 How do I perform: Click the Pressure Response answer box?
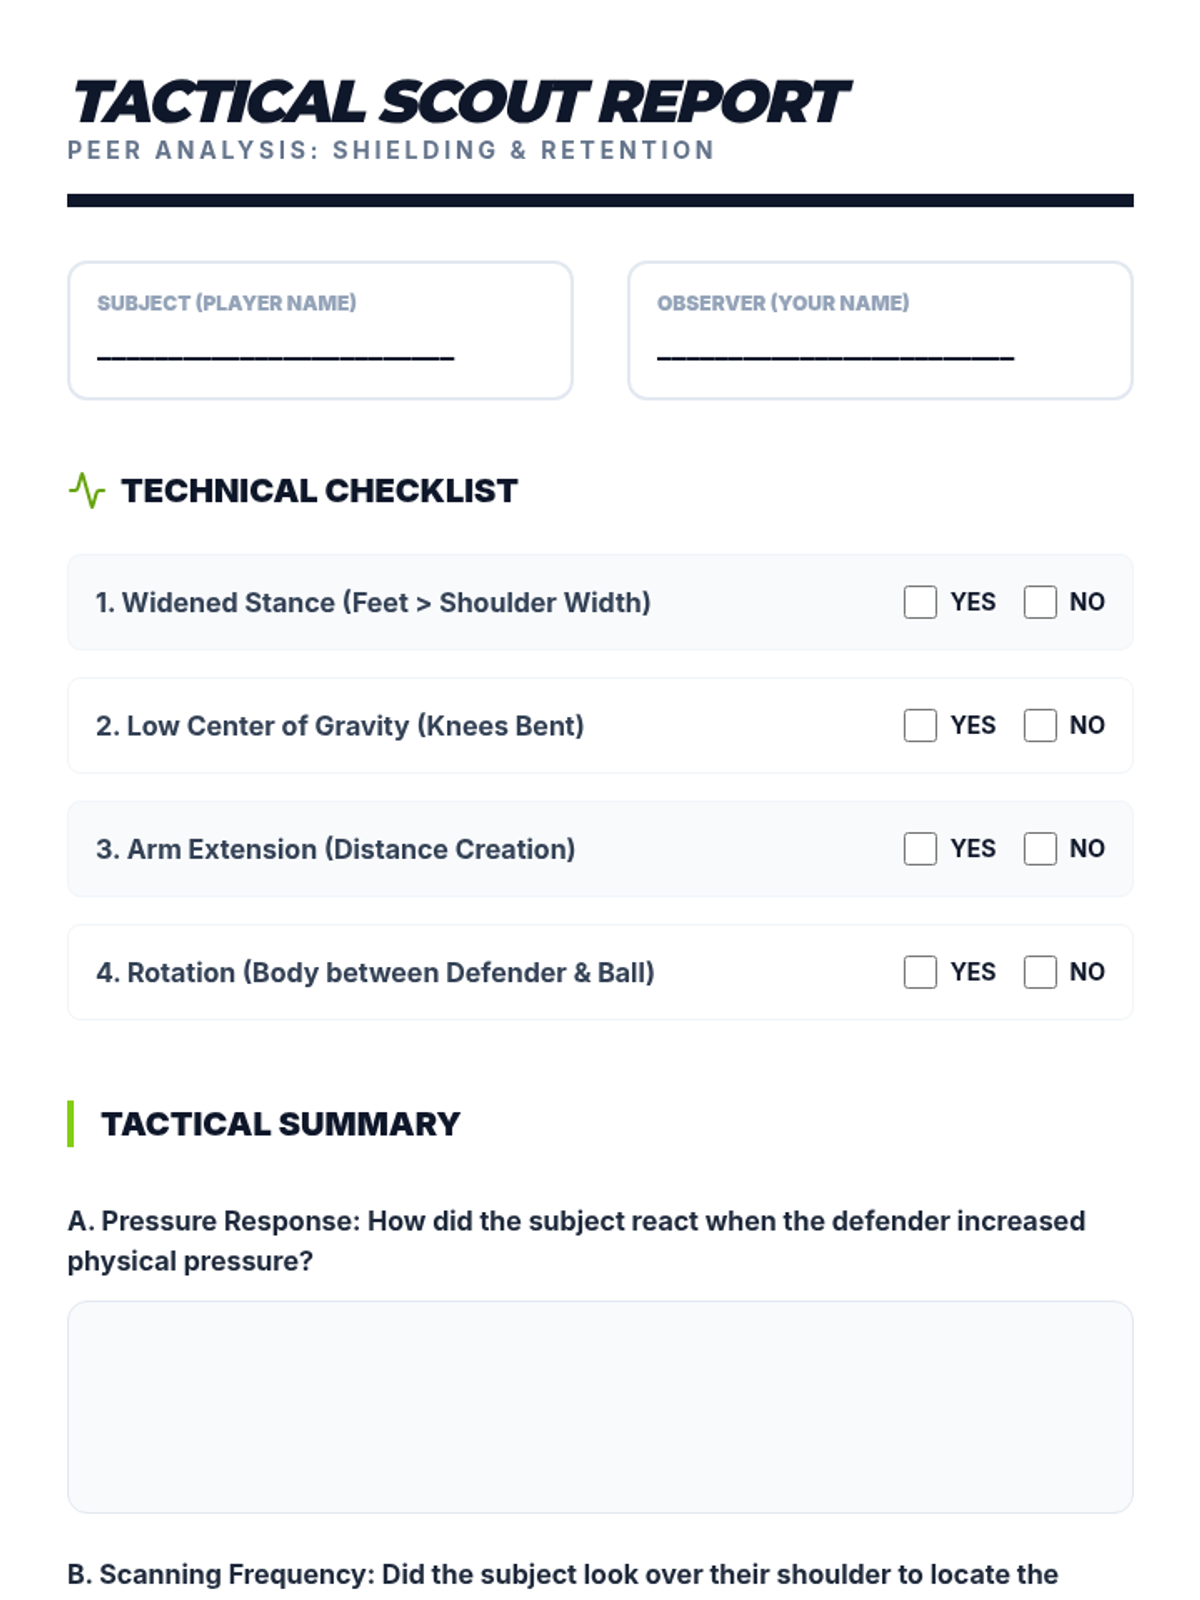[x=600, y=1407]
